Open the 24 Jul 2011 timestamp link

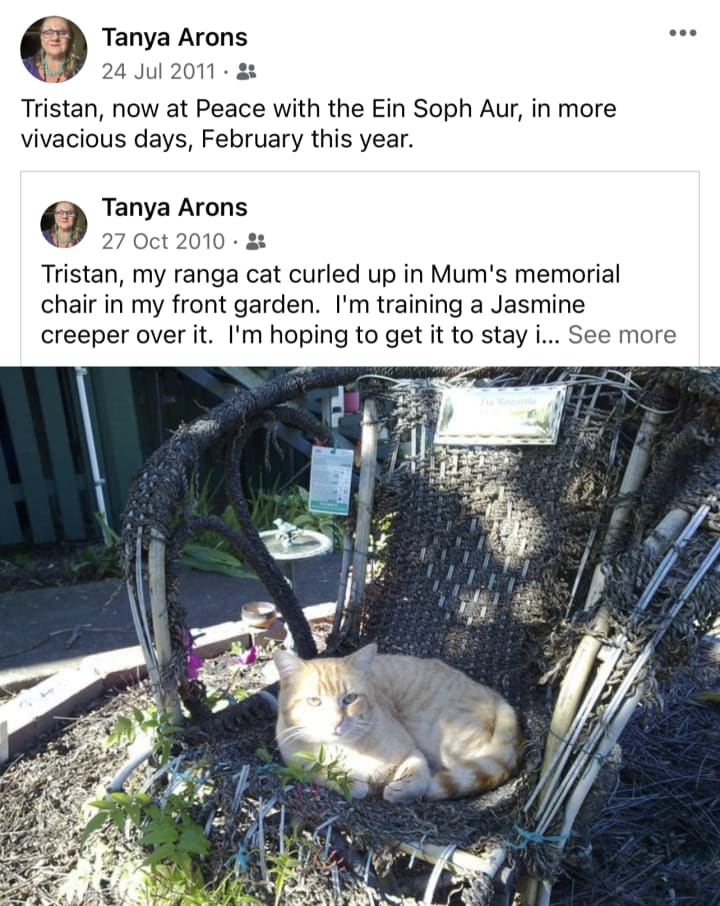[x=158, y=72]
